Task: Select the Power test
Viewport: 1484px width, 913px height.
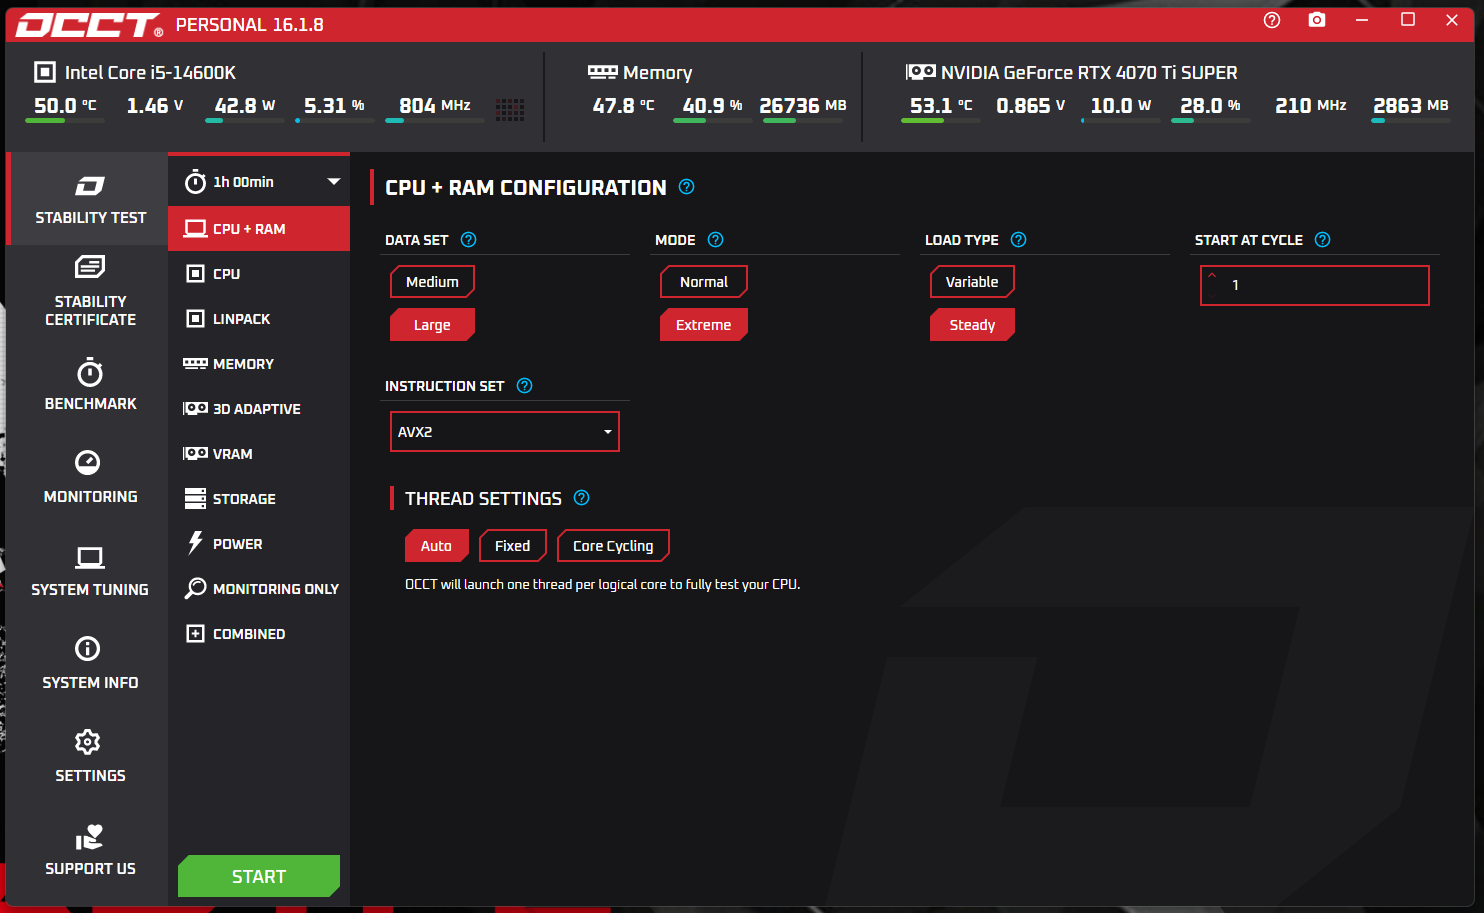Action: click(259, 544)
